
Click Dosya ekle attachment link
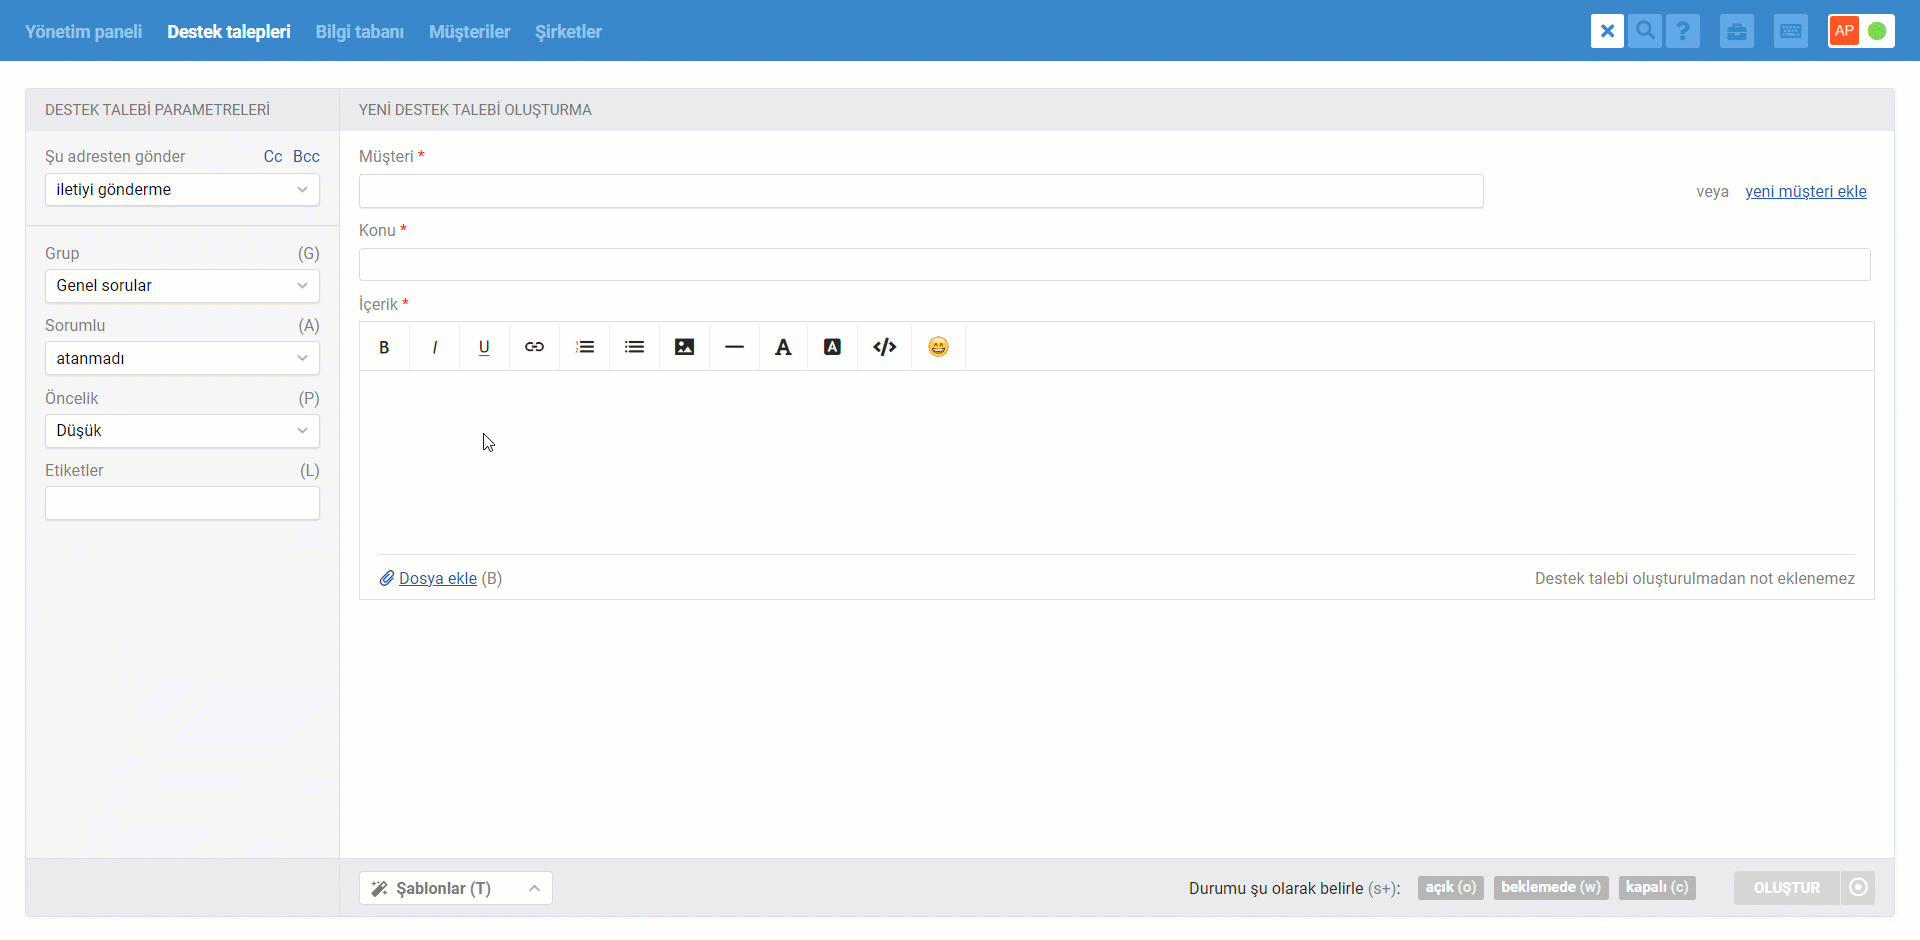(438, 579)
